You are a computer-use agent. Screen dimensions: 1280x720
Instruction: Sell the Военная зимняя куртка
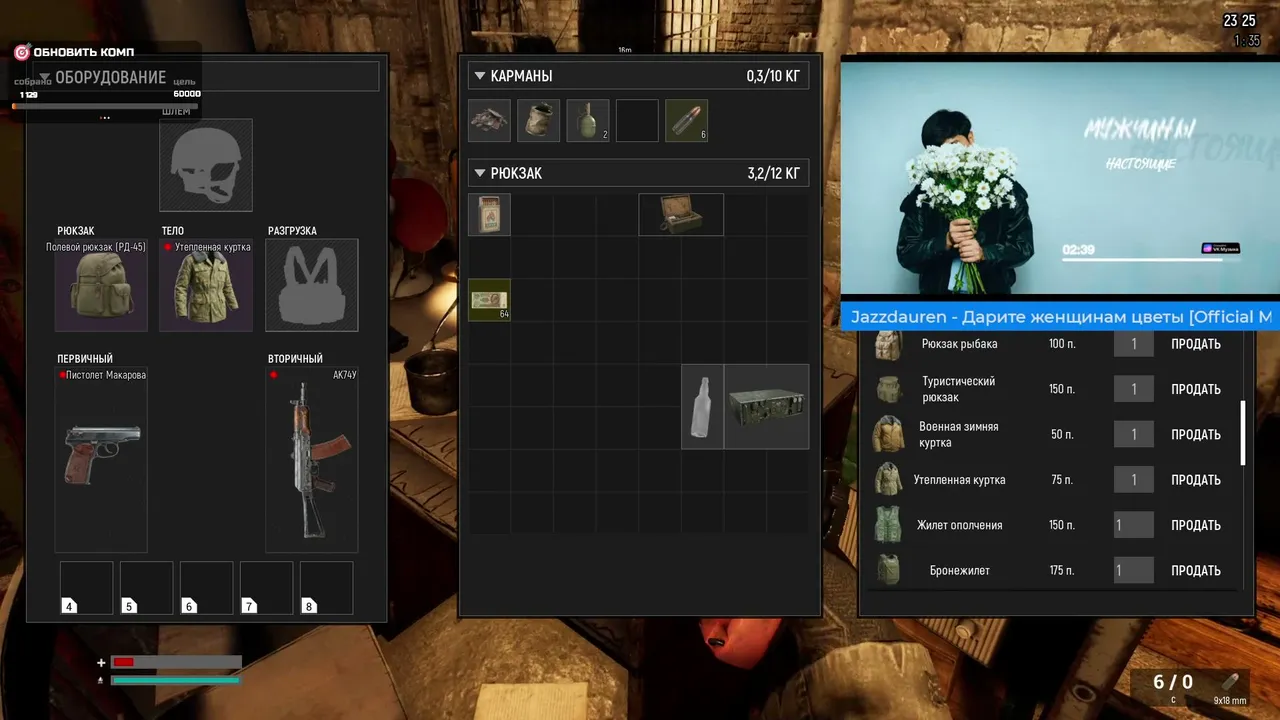[1196, 435]
